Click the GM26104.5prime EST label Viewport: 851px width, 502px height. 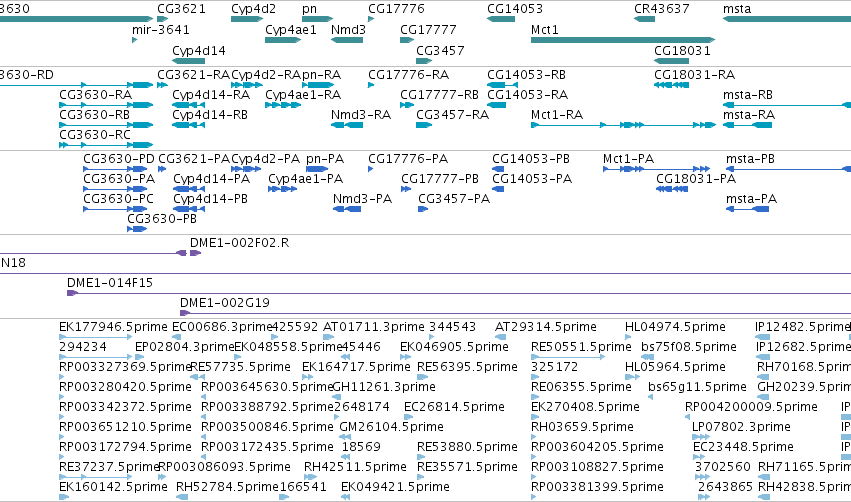point(391,427)
